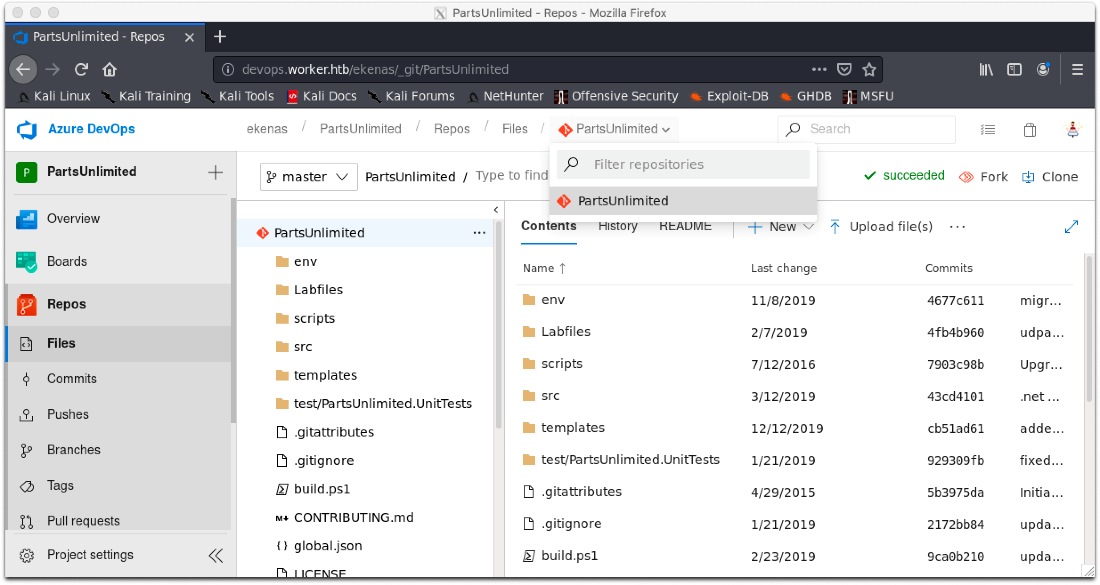Select PartsUnlimited in the repository dropdown list
1100x585 pixels.
[683, 201]
